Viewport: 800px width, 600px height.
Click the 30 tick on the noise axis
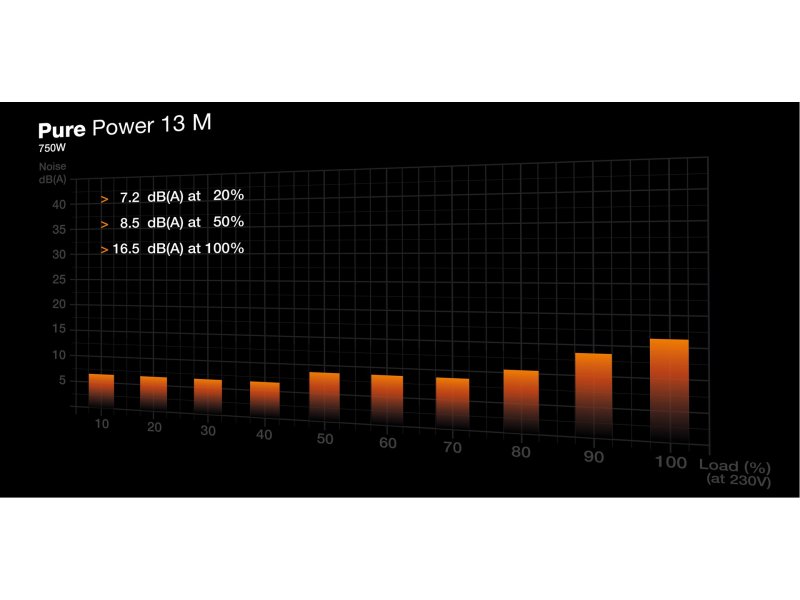[x=59, y=255]
